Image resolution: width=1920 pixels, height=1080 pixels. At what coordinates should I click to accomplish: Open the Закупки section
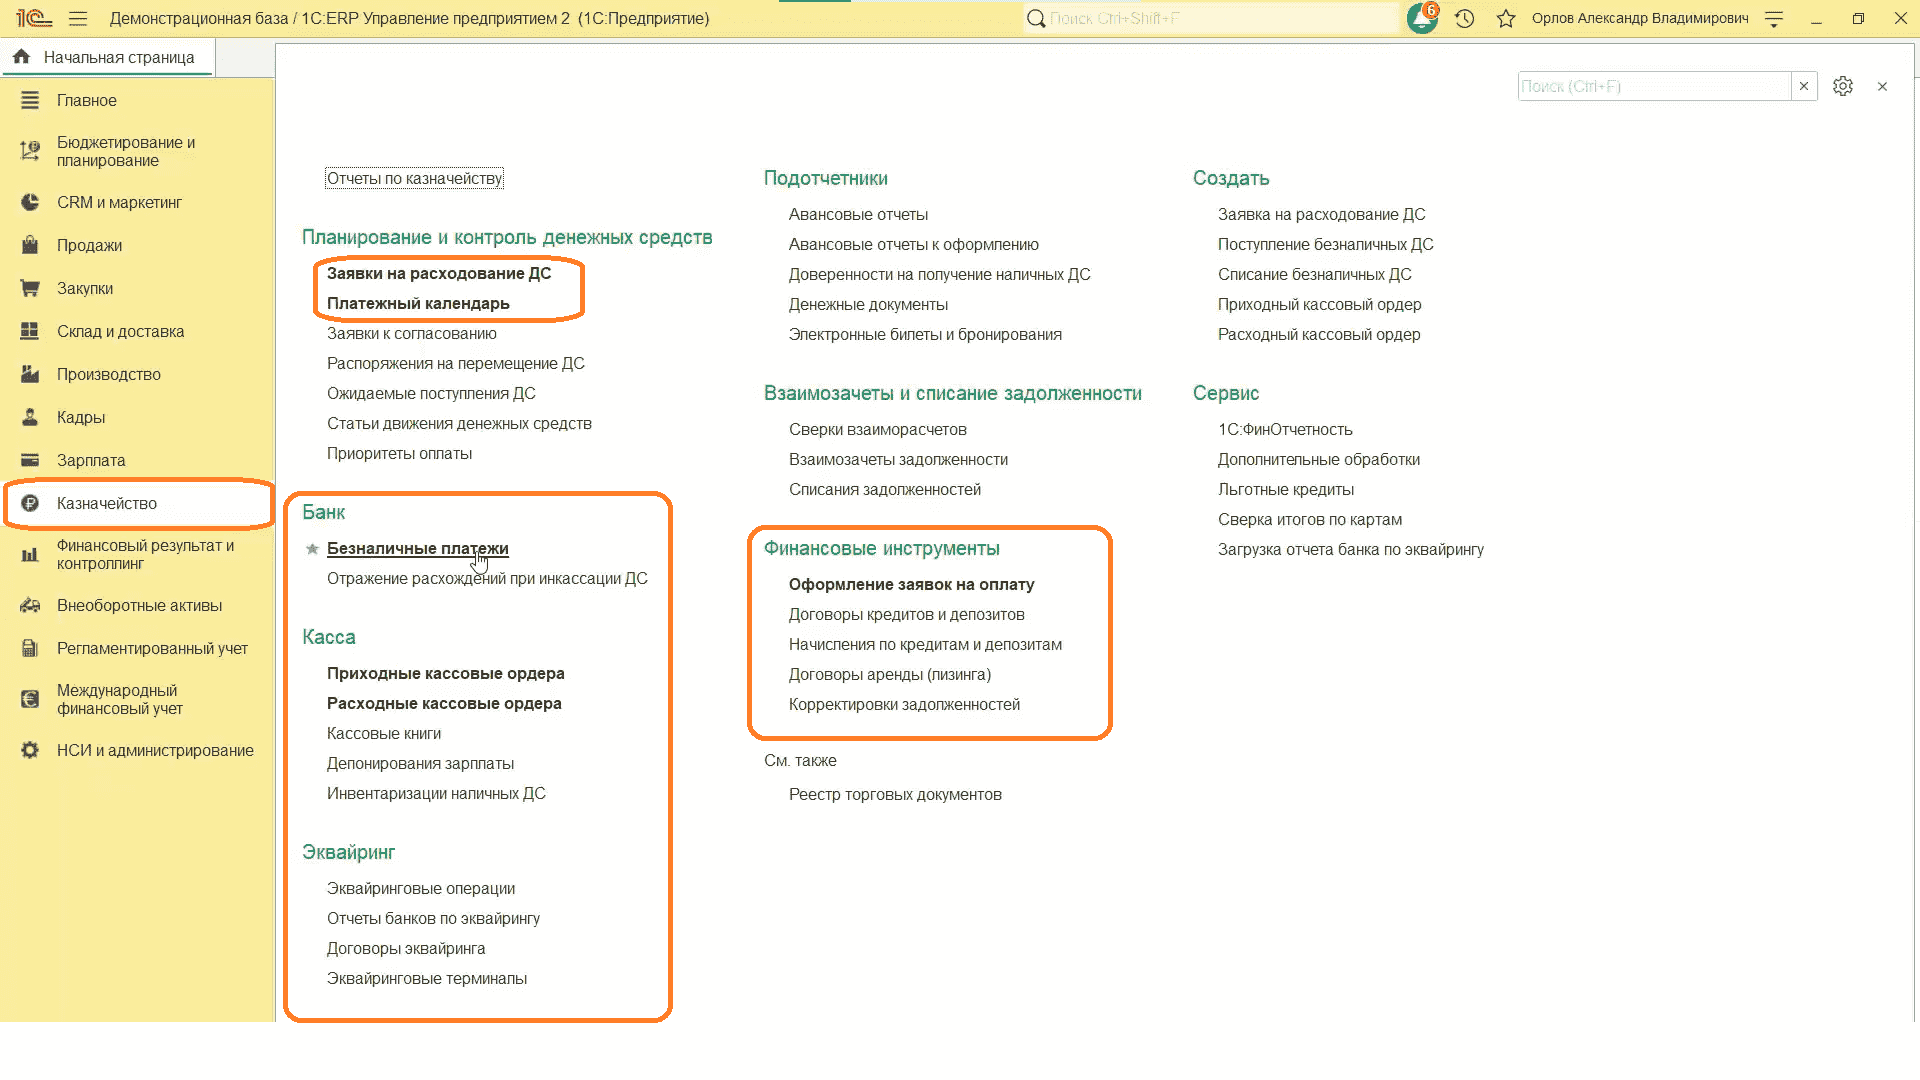coord(85,288)
